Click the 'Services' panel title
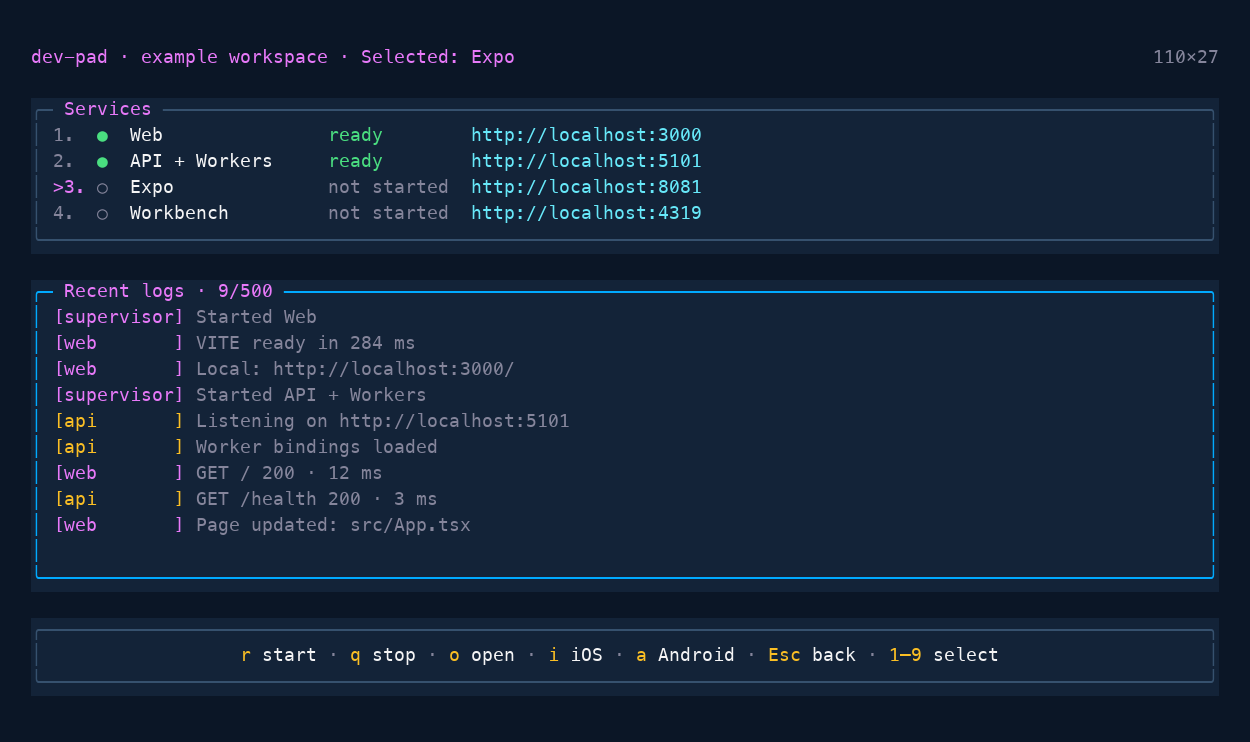The width and height of the screenshot is (1250, 742). coord(108,109)
